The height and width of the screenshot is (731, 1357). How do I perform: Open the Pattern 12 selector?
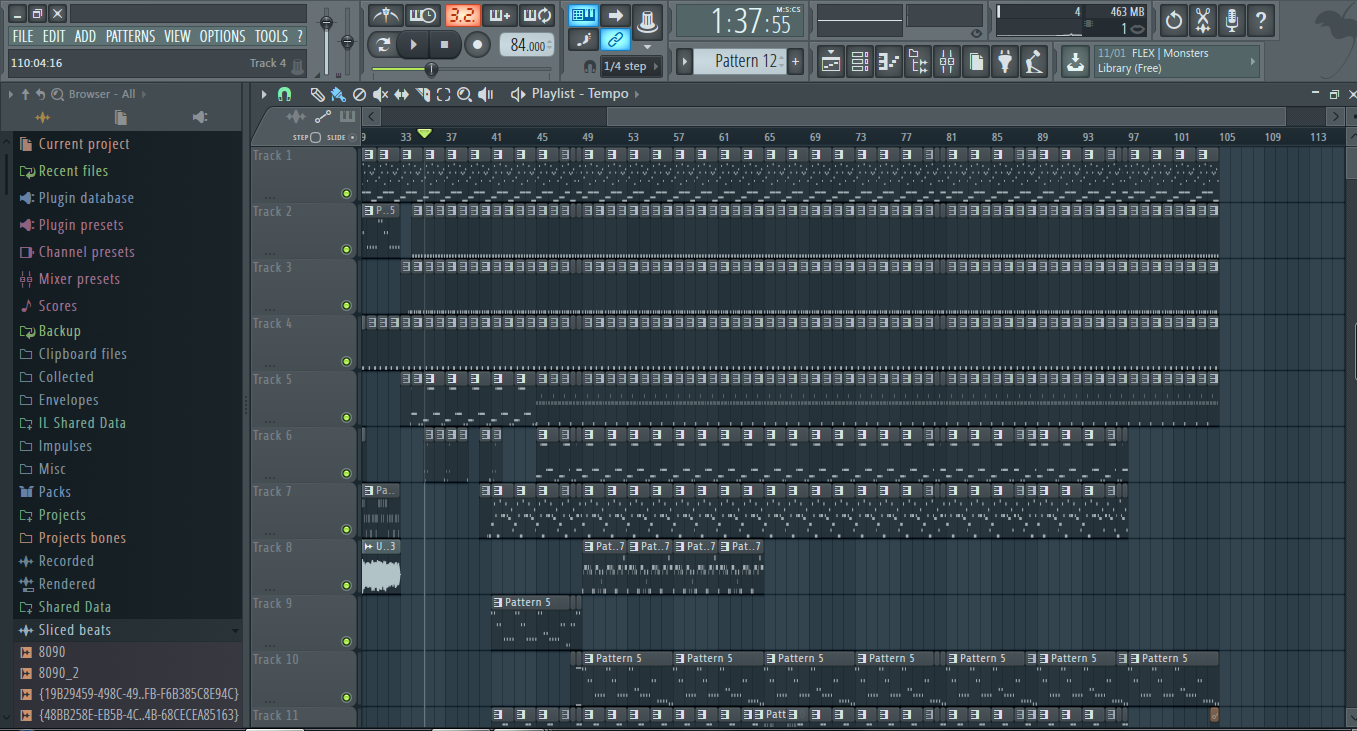pyautogui.click(x=738, y=61)
